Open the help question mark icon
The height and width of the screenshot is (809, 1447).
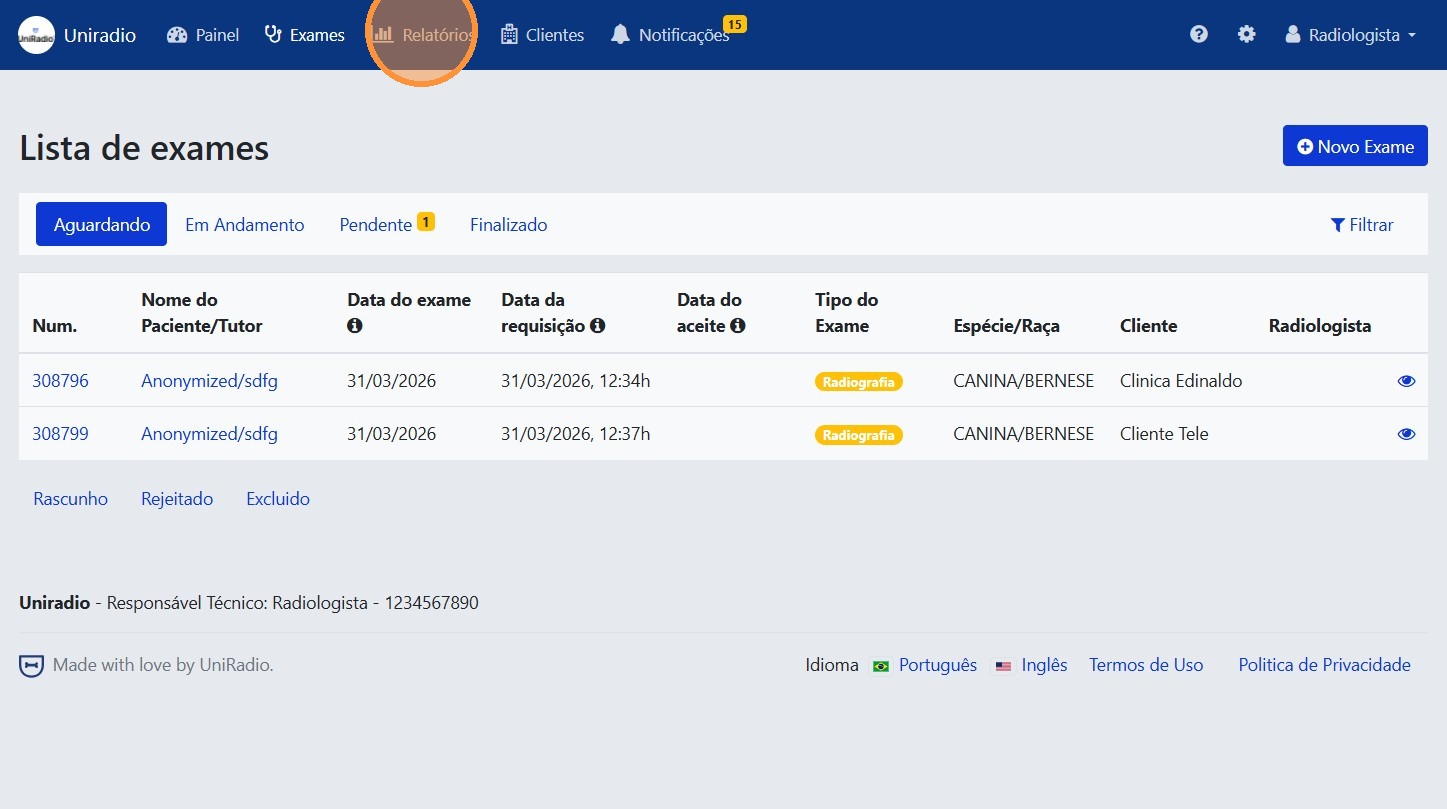[1198, 35]
